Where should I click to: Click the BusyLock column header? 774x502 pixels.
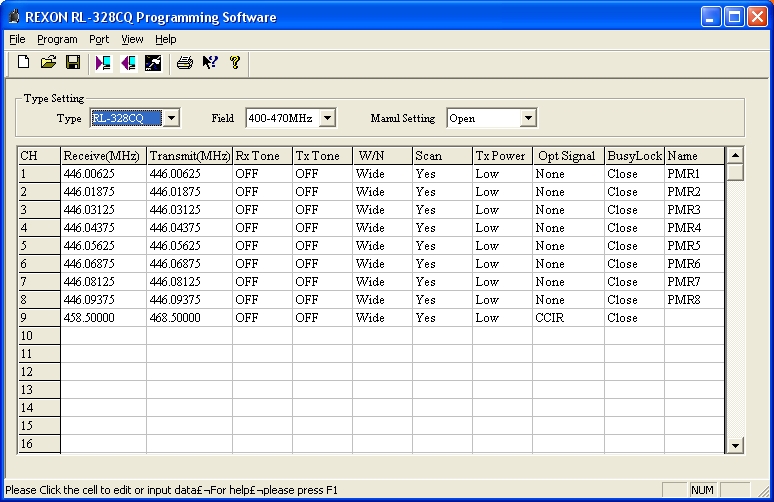click(634, 155)
